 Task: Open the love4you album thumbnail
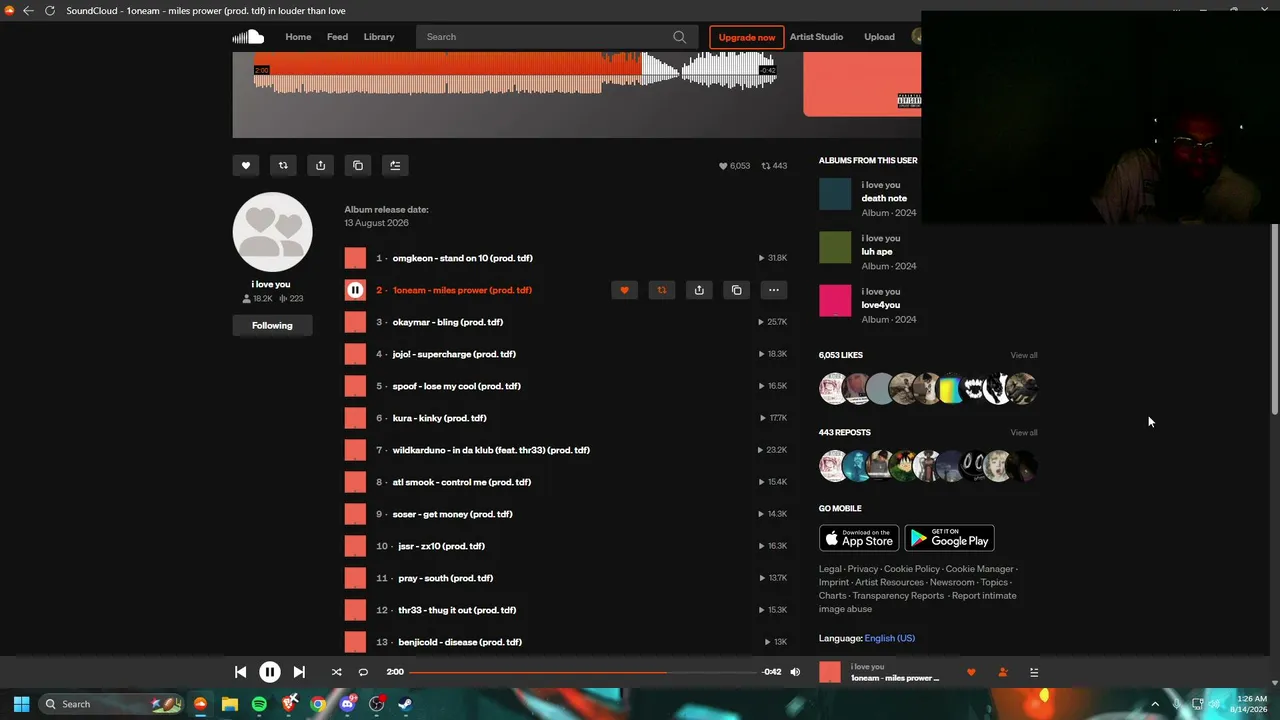pyautogui.click(x=835, y=301)
